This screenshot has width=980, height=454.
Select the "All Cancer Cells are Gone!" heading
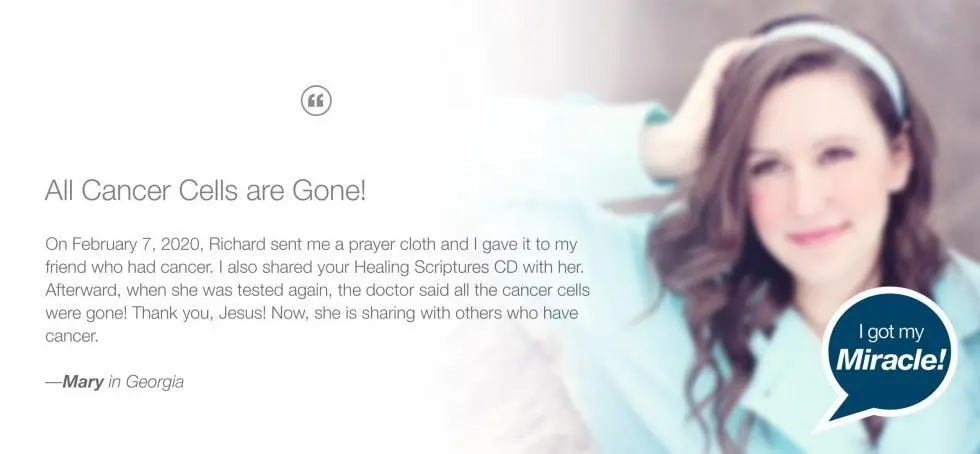point(206,191)
